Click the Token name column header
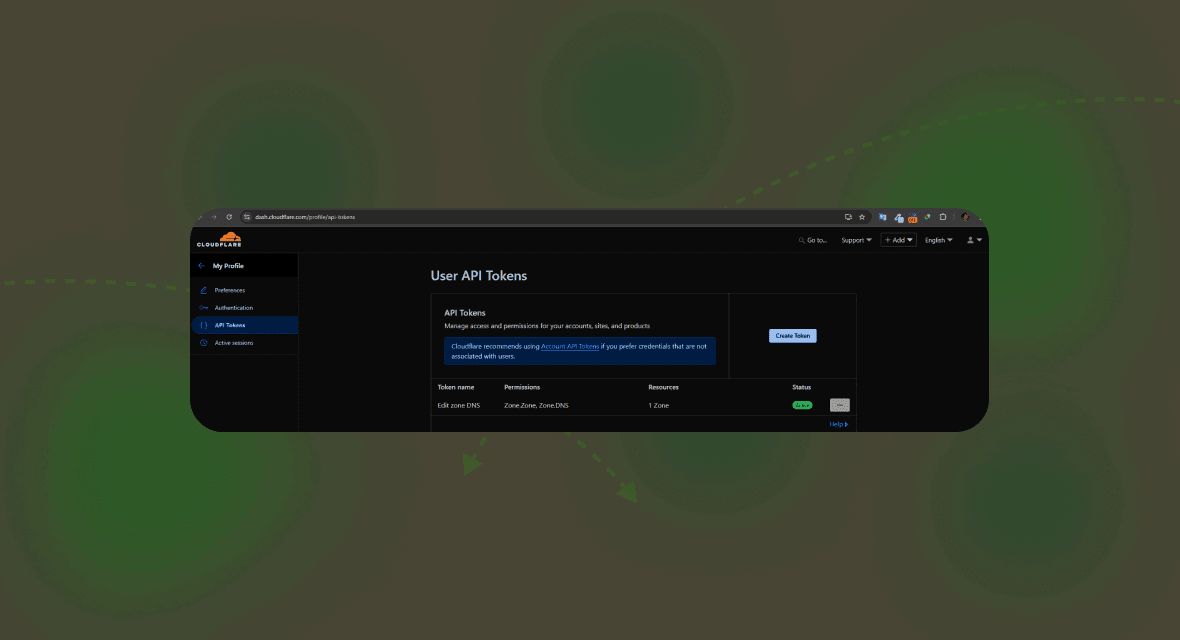1180x640 pixels. tap(456, 387)
